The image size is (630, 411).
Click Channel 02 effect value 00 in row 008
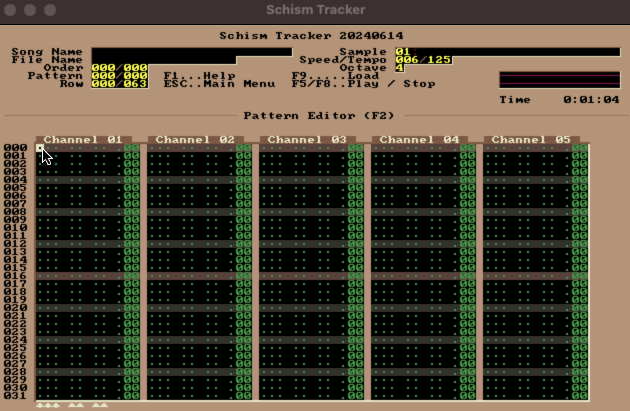pos(244,212)
